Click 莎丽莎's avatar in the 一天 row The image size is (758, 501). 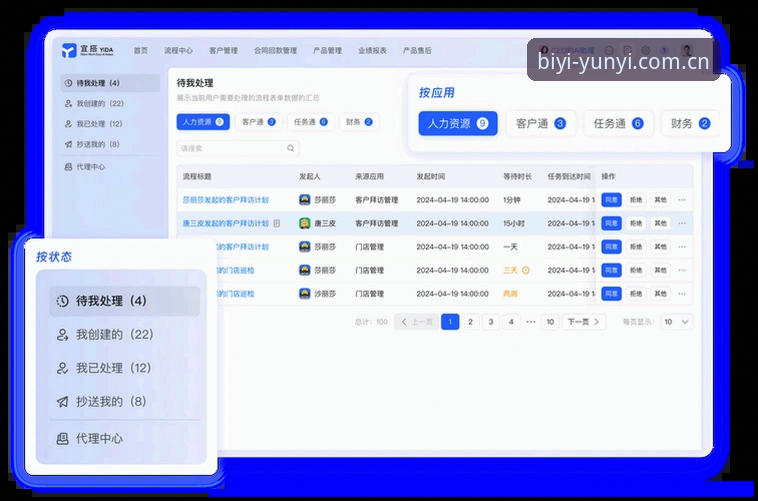(305, 247)
